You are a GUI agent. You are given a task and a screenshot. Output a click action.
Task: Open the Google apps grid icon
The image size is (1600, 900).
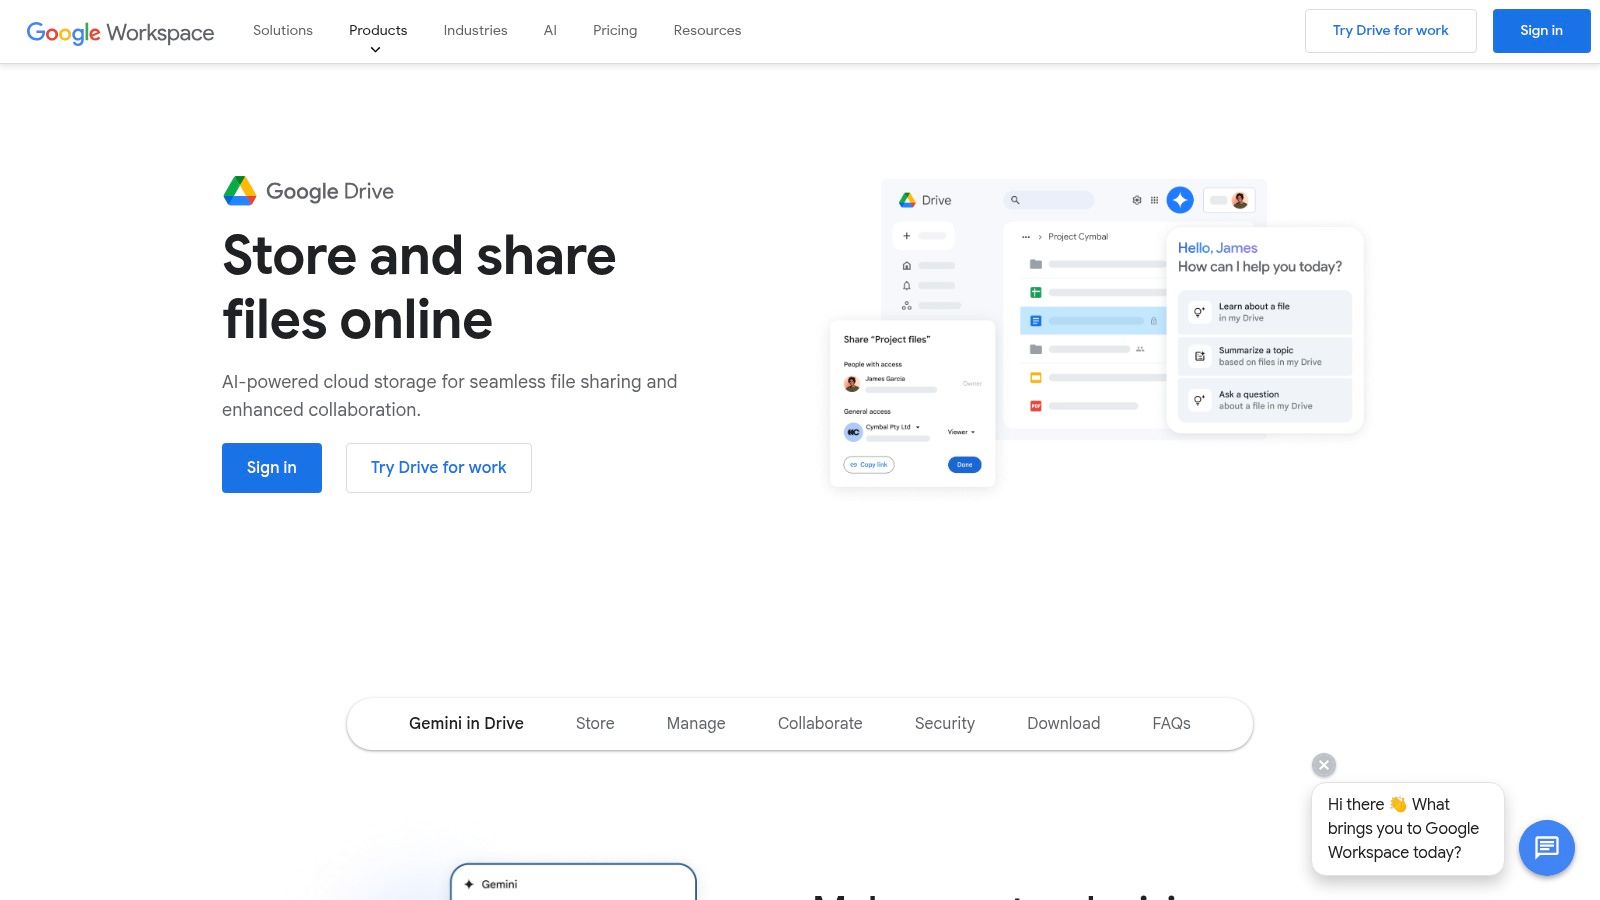[1154, 200]
